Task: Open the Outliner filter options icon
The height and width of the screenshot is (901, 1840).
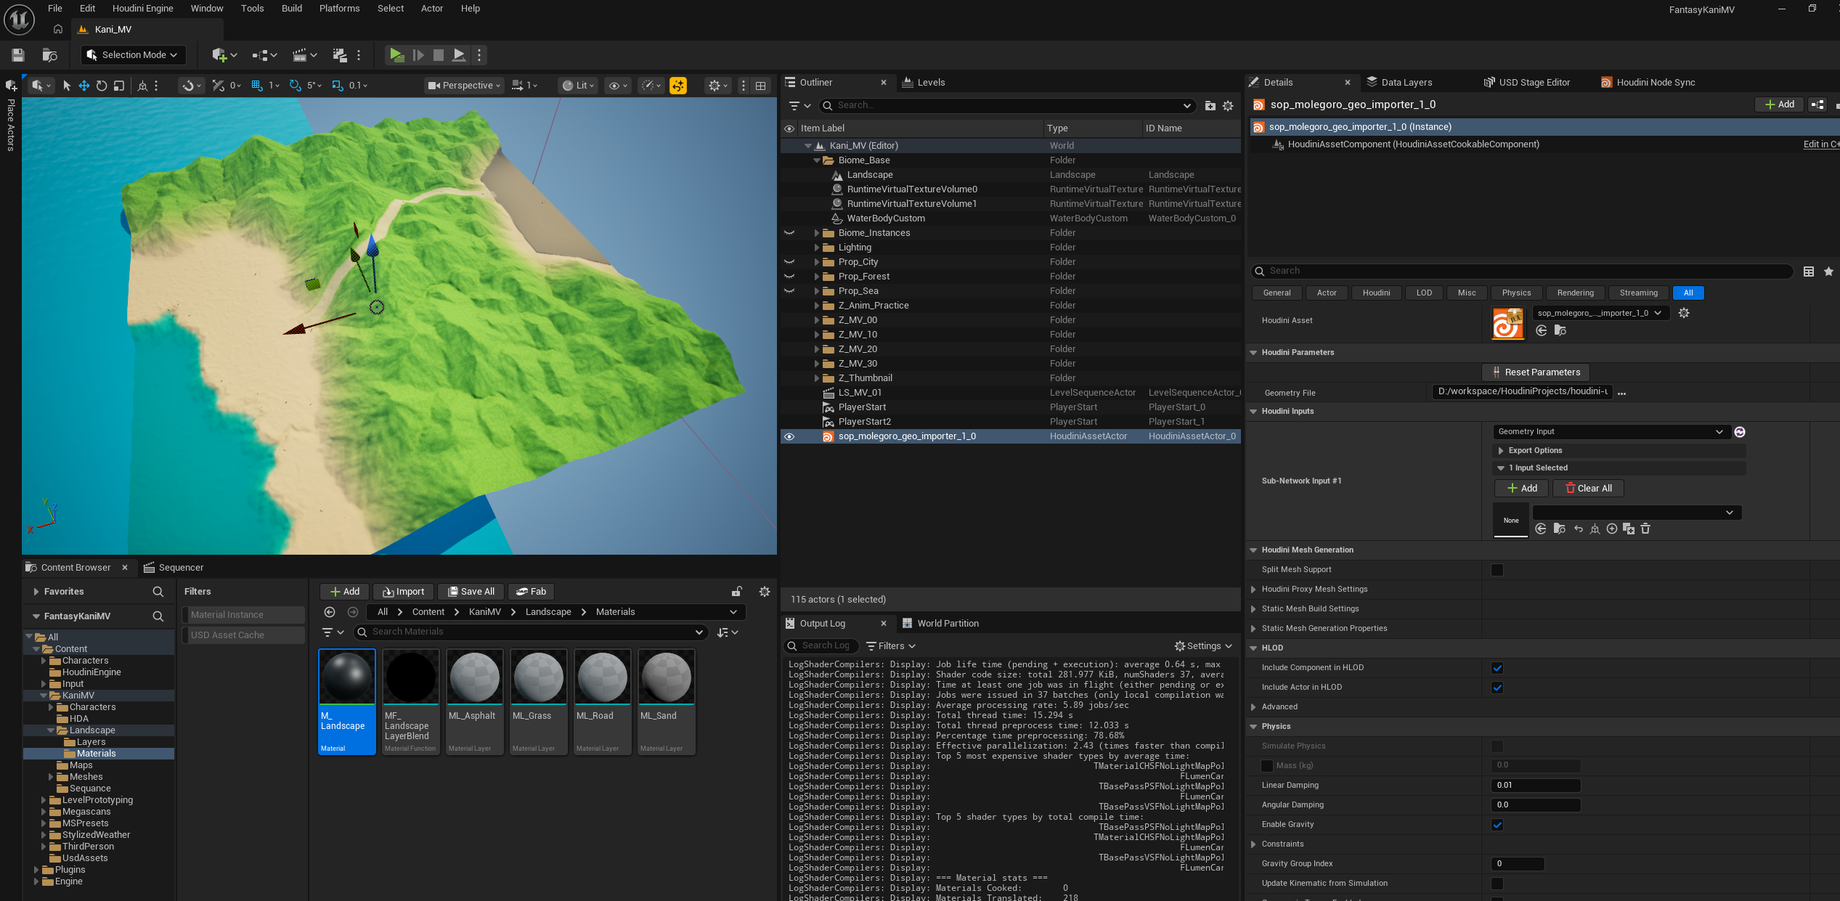Action: [x=800, y=105]
